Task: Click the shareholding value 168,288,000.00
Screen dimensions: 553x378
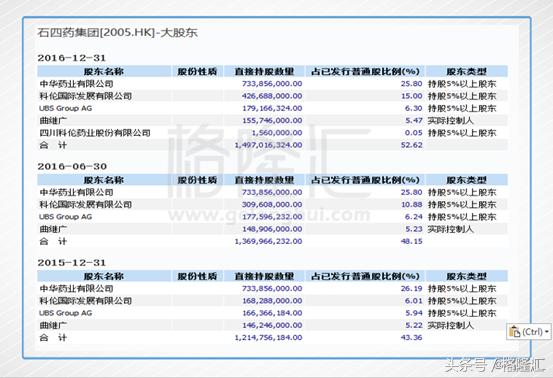Action: (272, 301)
